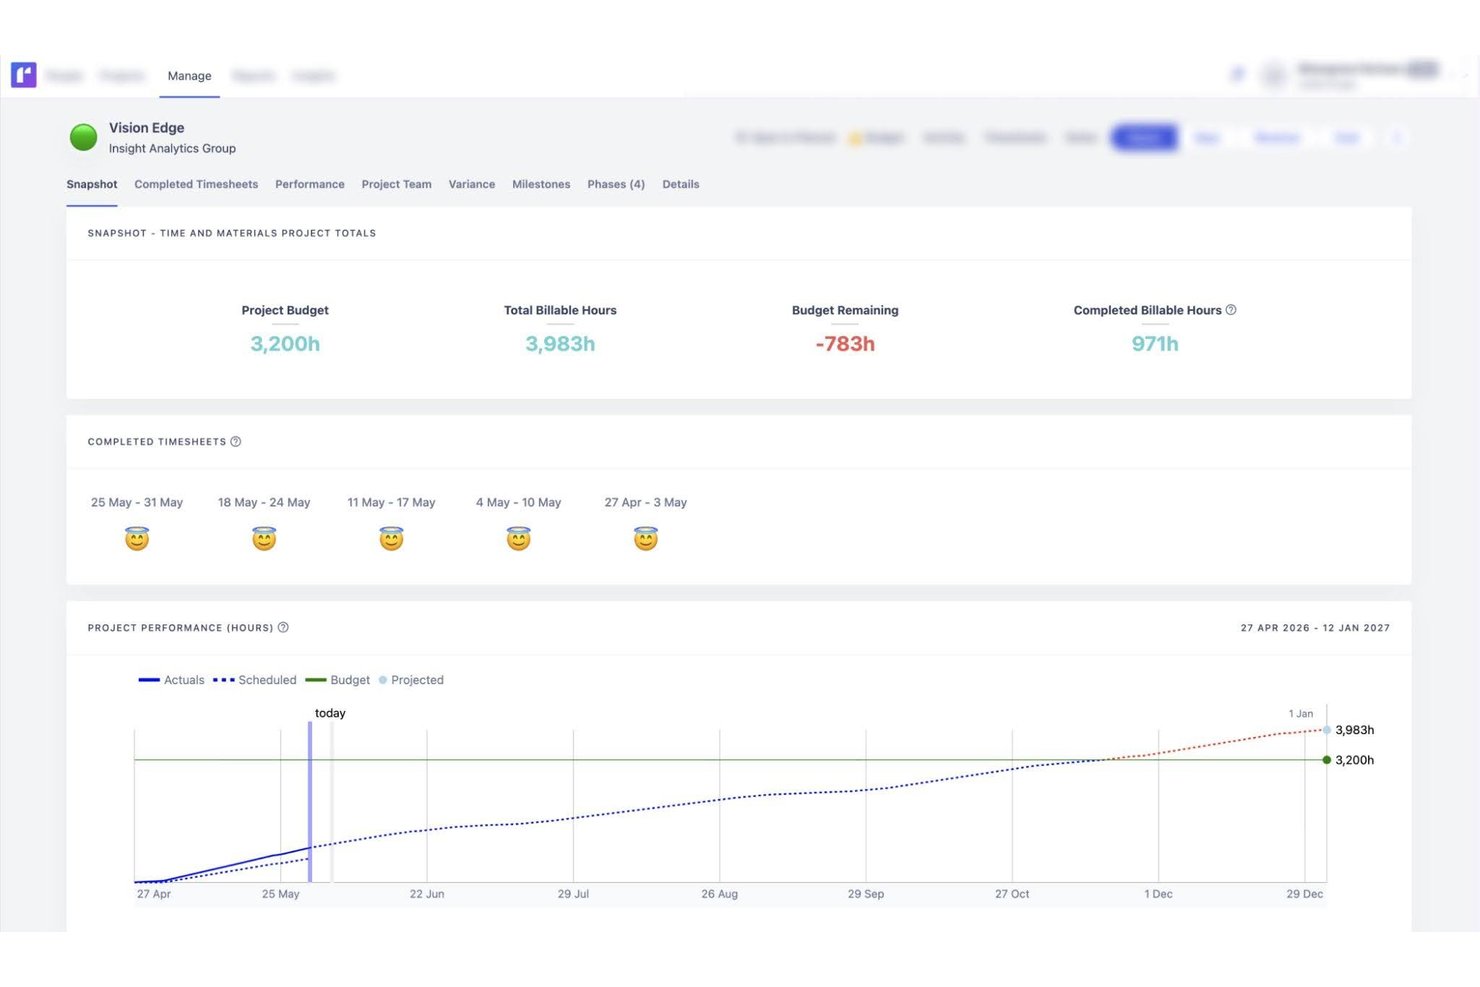The width and height of the screenshot is (1480, 987).
Task: Click the '27 Oct' x-axis label
Action: (1012, 894)
